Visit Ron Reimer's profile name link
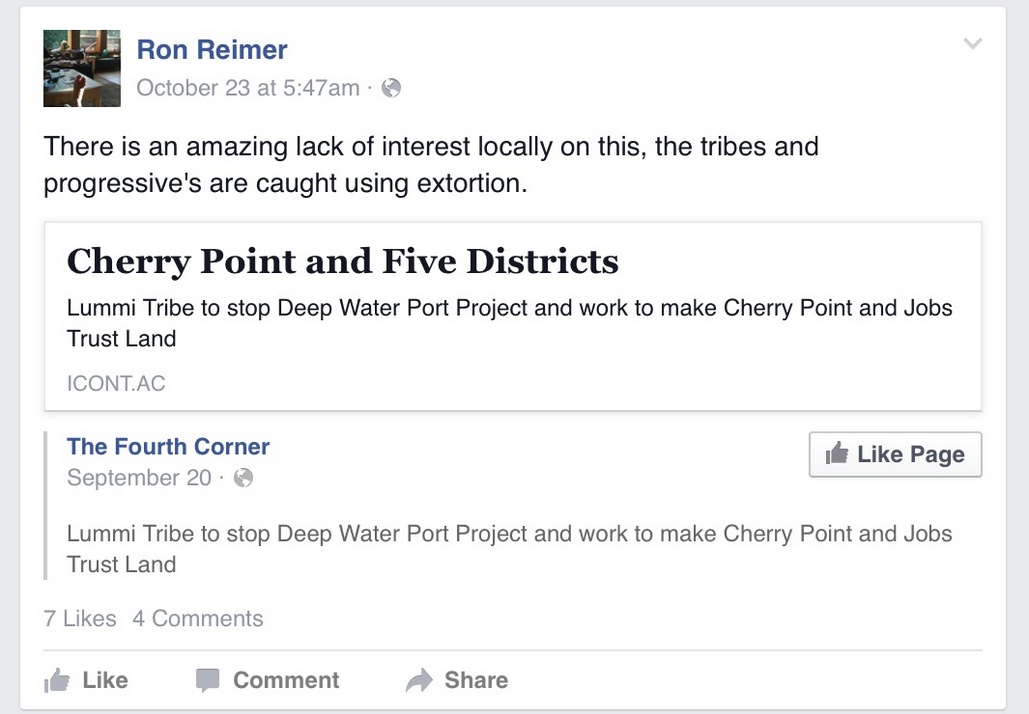Image resolution: width=1029 pixels, height=714 pixels. [212, 50]
